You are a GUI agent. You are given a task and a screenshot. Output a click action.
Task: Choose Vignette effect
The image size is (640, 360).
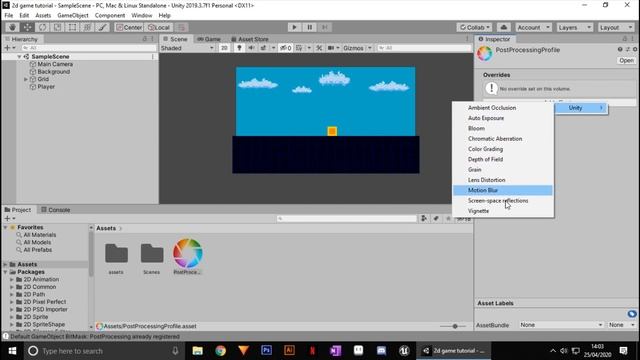click(x=503, y=211)
